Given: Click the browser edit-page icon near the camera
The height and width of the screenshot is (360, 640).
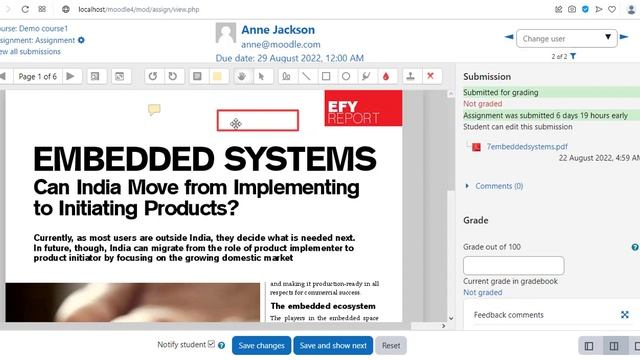Looking at the screenshot, I should [558, 9].
